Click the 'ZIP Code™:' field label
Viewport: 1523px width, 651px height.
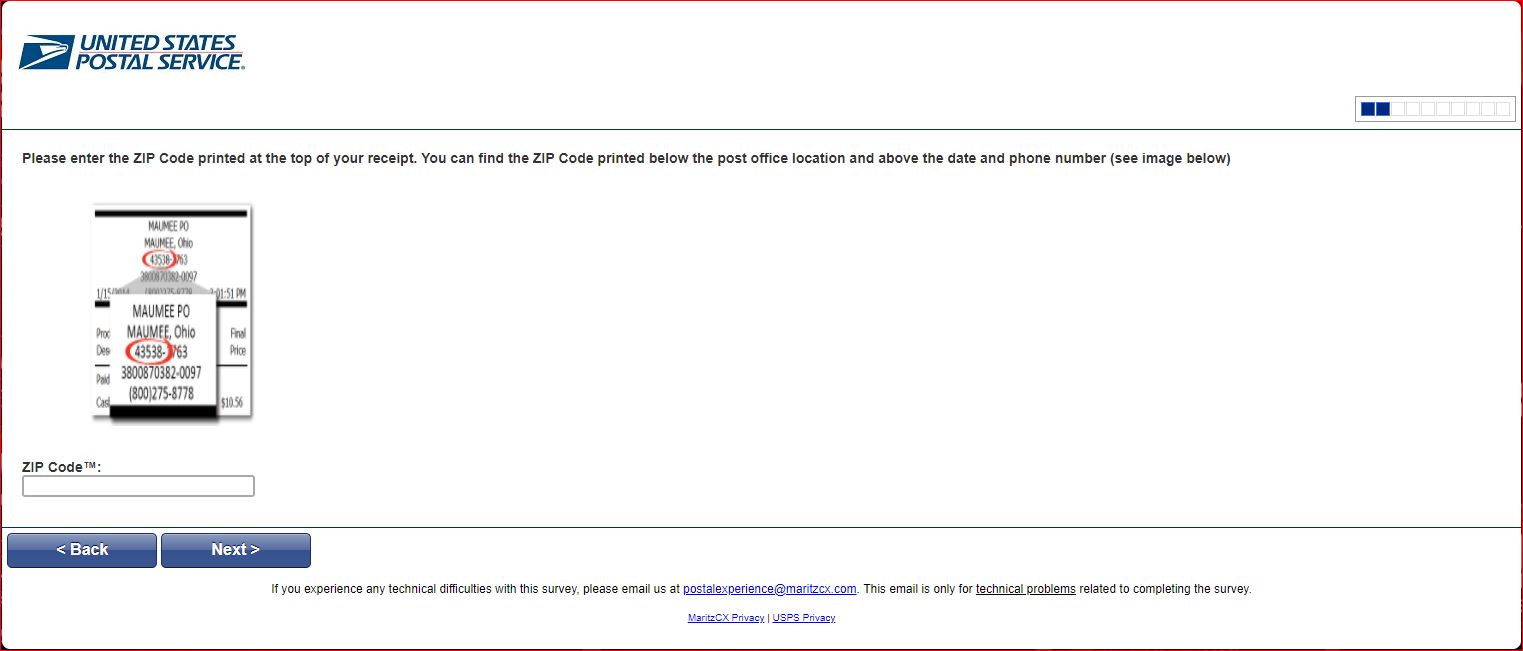click(x=62, y=467)
